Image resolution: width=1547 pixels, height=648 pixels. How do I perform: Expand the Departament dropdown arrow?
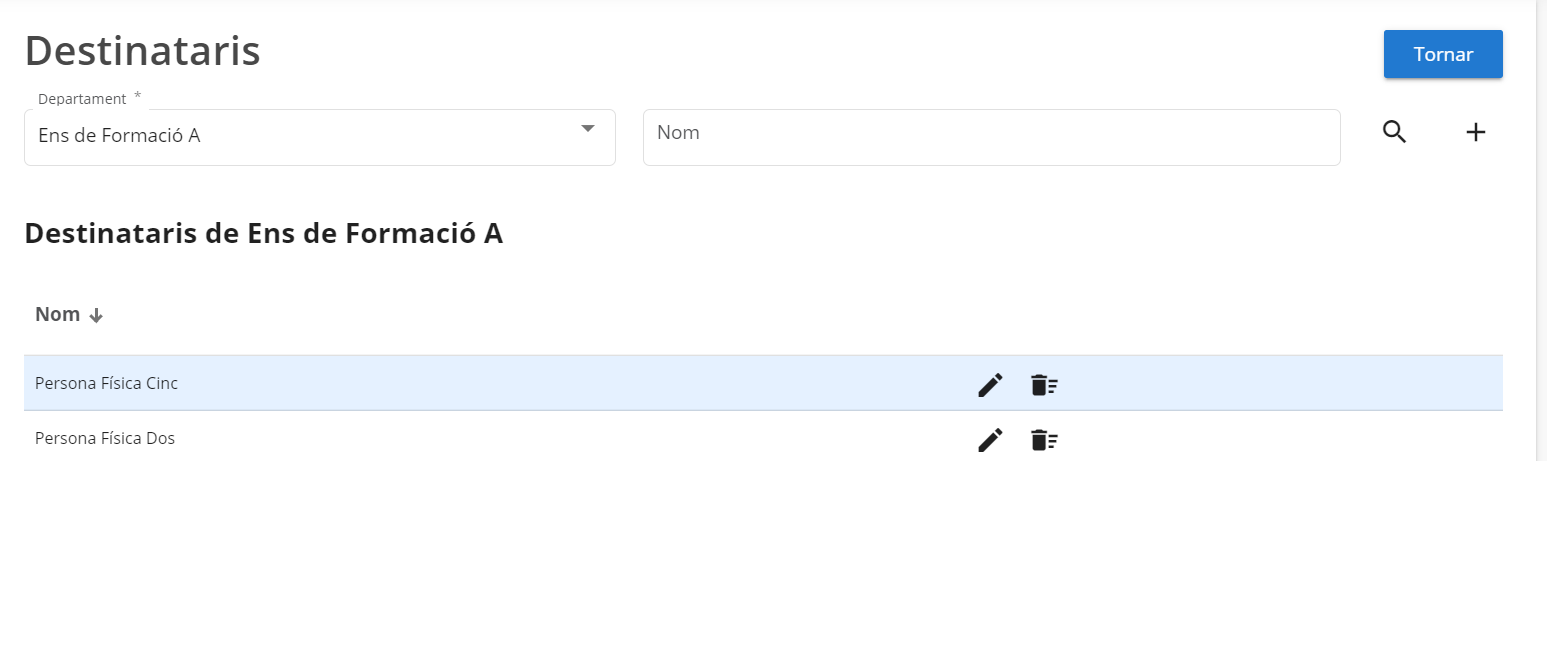point(588,128)
